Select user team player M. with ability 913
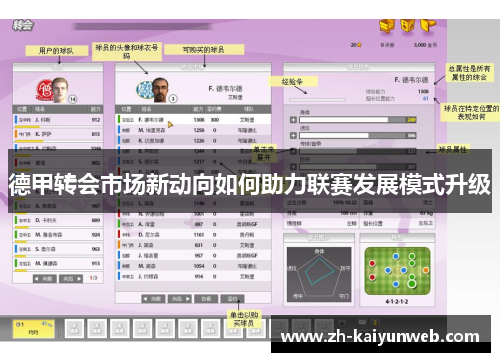 tap(58, 263)
